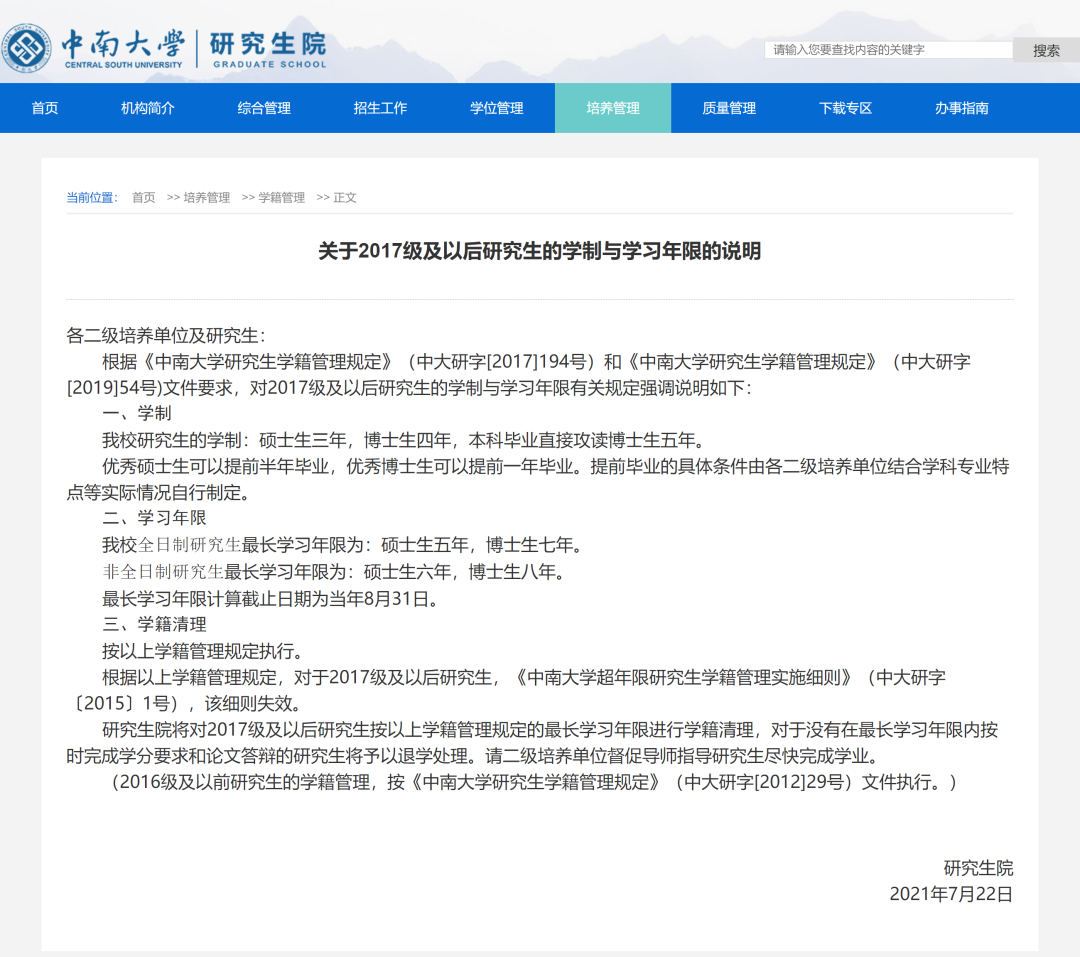The image size is (1080, 957).
Task: Go to 下载专区 downloads section
Action: 845,108
